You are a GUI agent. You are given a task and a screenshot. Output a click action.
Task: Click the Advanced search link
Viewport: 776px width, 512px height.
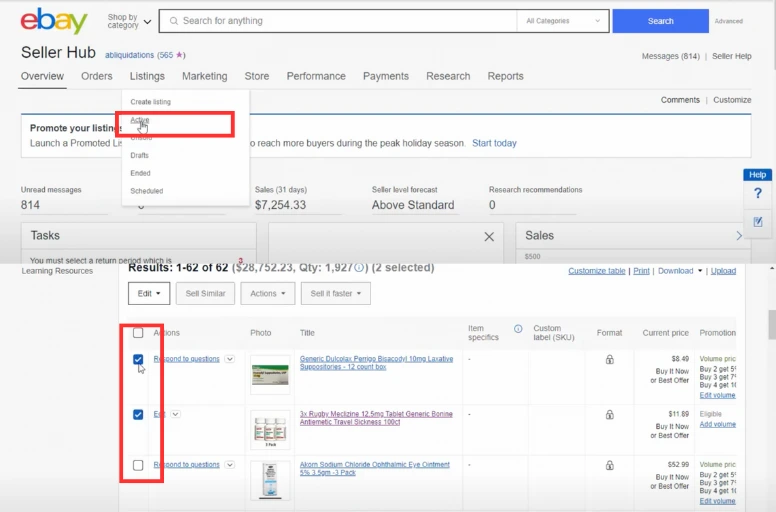click(x=728, y=21)
